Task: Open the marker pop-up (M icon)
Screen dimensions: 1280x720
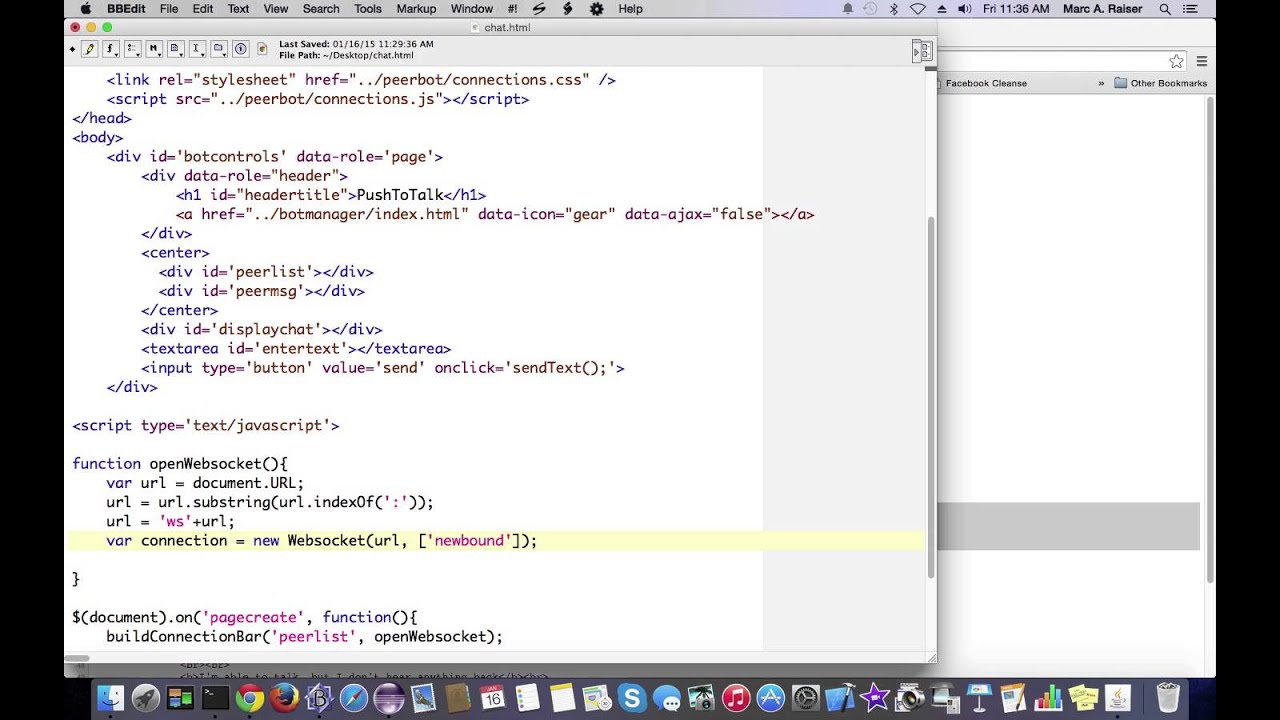Action: [x=153, y=48]
